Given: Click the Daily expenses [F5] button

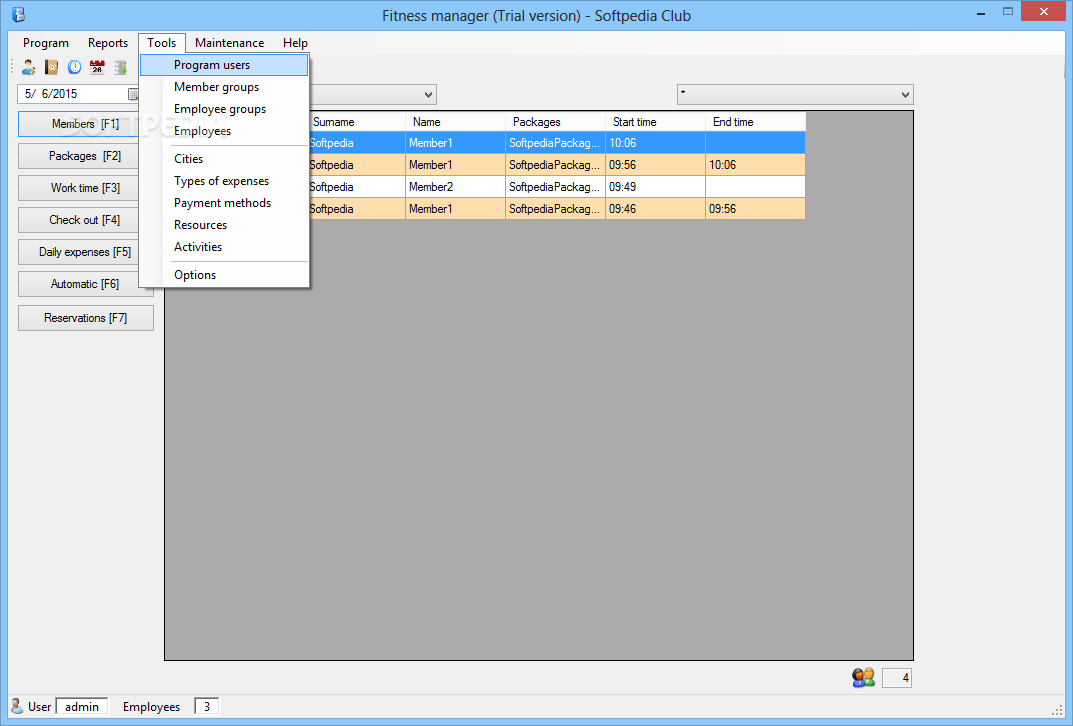Looking at the screenshot, I should point(79,252).
